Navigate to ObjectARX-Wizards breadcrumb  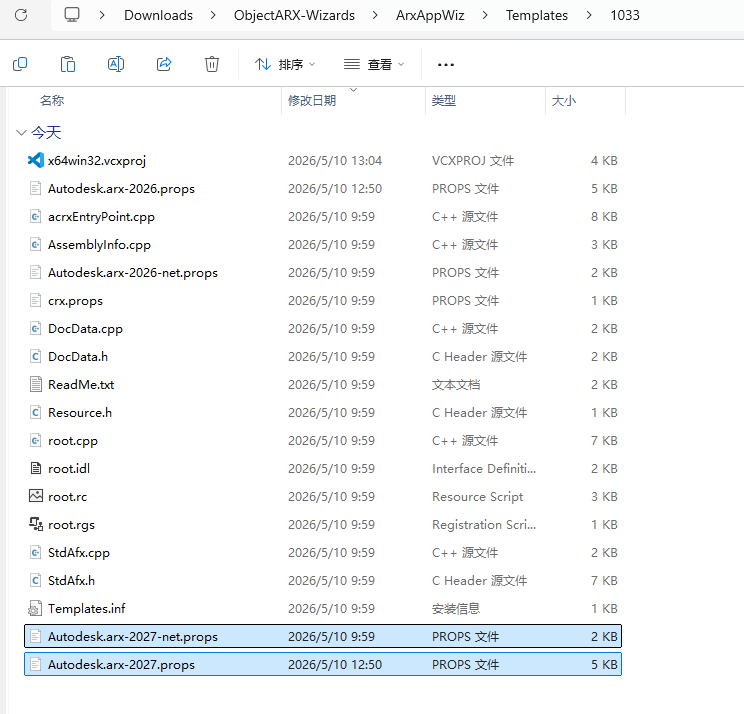click(x=294, y=15)
